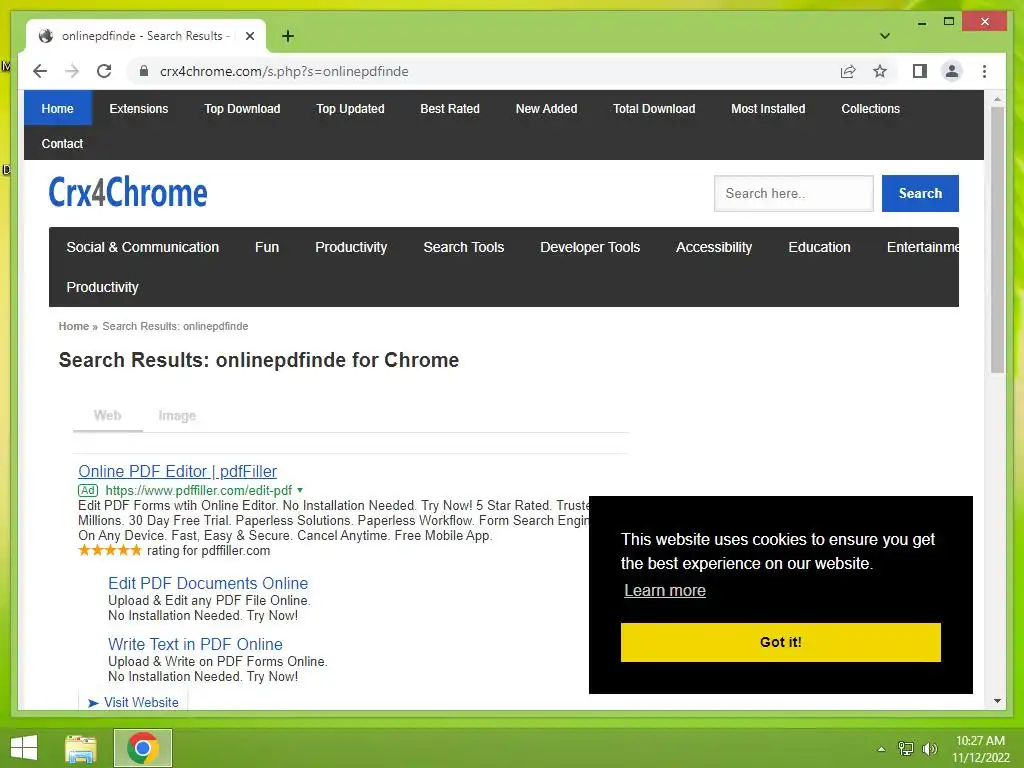Open the tab search chevron
Image resolution: width=1024 pixels, height=768 pixels.
(884, 36)
